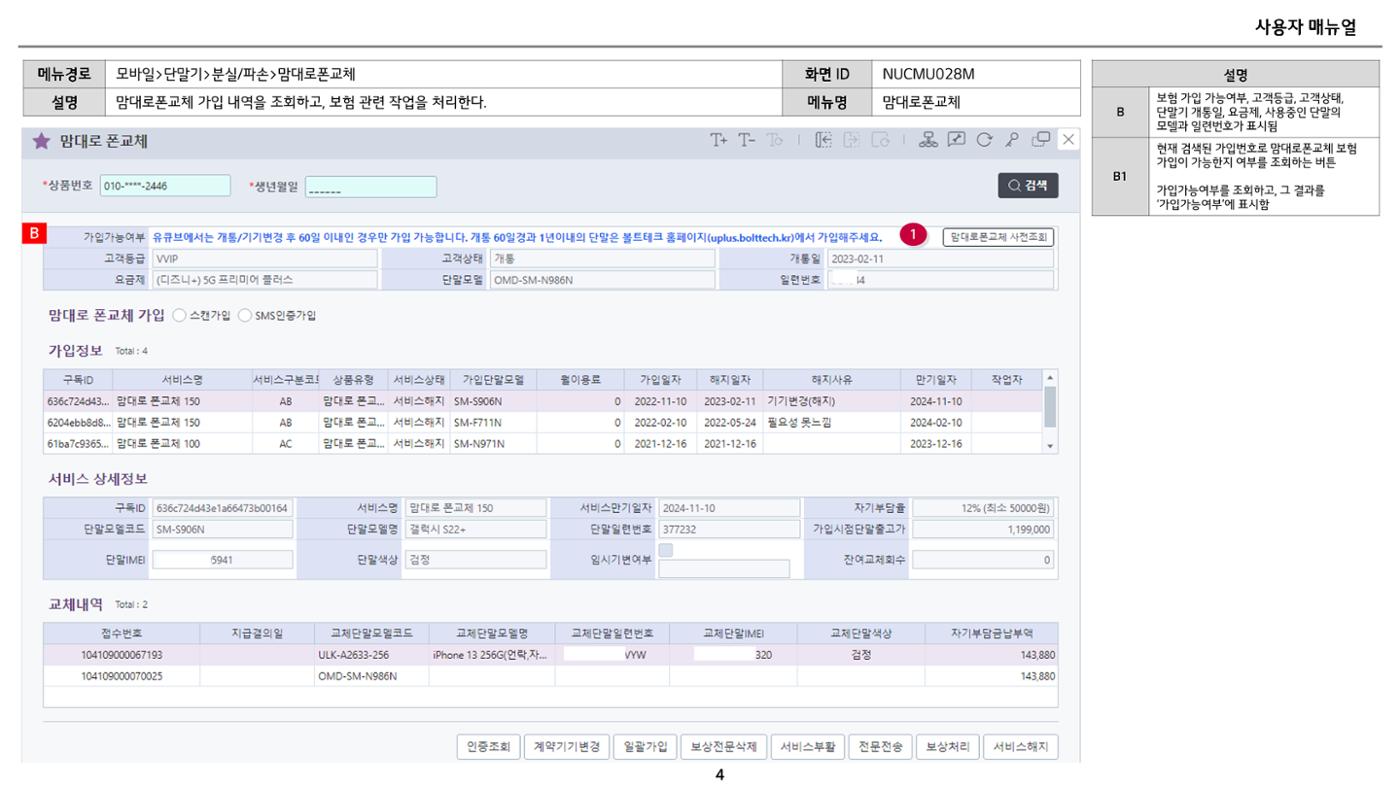Sort by the 만기일자 column header
The height and width of the screenshot is (788, 1400).
[936, 380]
